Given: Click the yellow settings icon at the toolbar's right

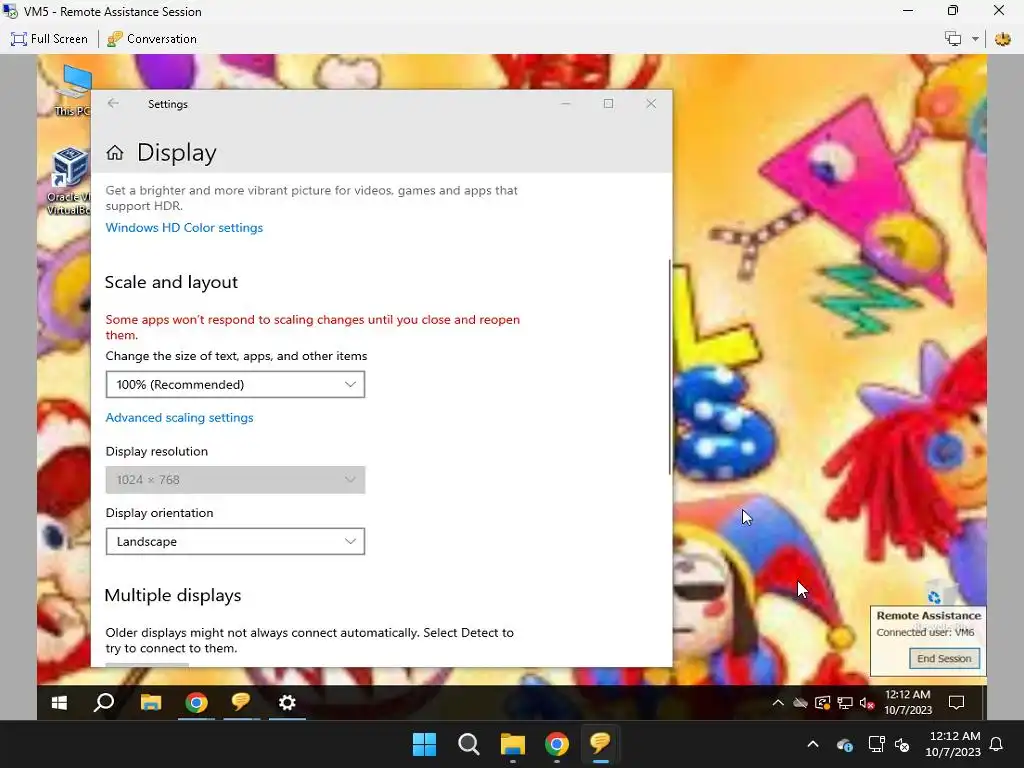Looking at the screenshot, I should tap(1002, 39).
